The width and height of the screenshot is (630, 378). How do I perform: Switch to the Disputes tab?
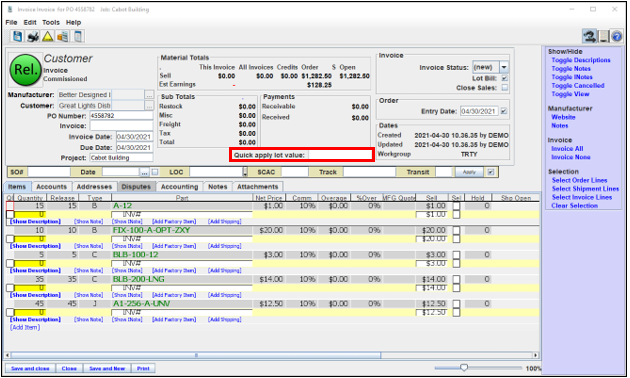[x=136, y=187]
